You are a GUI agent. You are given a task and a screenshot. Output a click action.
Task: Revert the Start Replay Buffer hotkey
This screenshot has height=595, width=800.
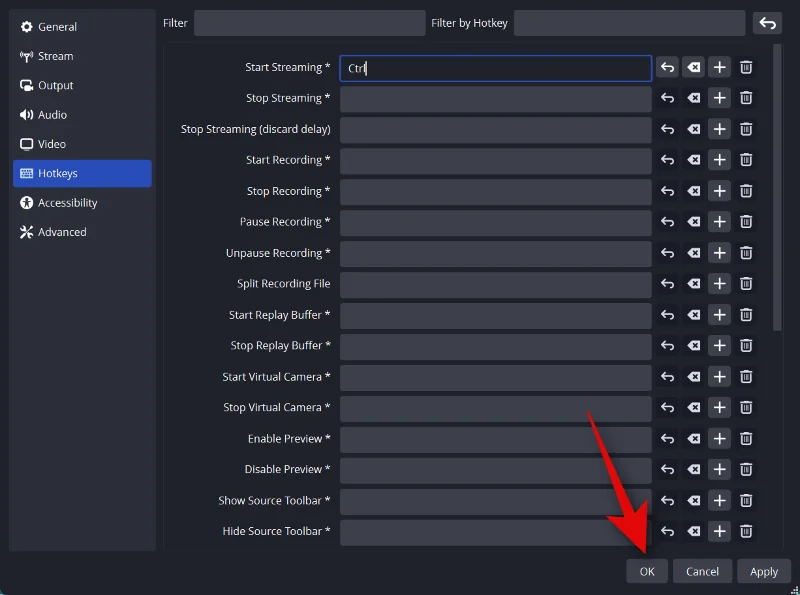[667, 315]
